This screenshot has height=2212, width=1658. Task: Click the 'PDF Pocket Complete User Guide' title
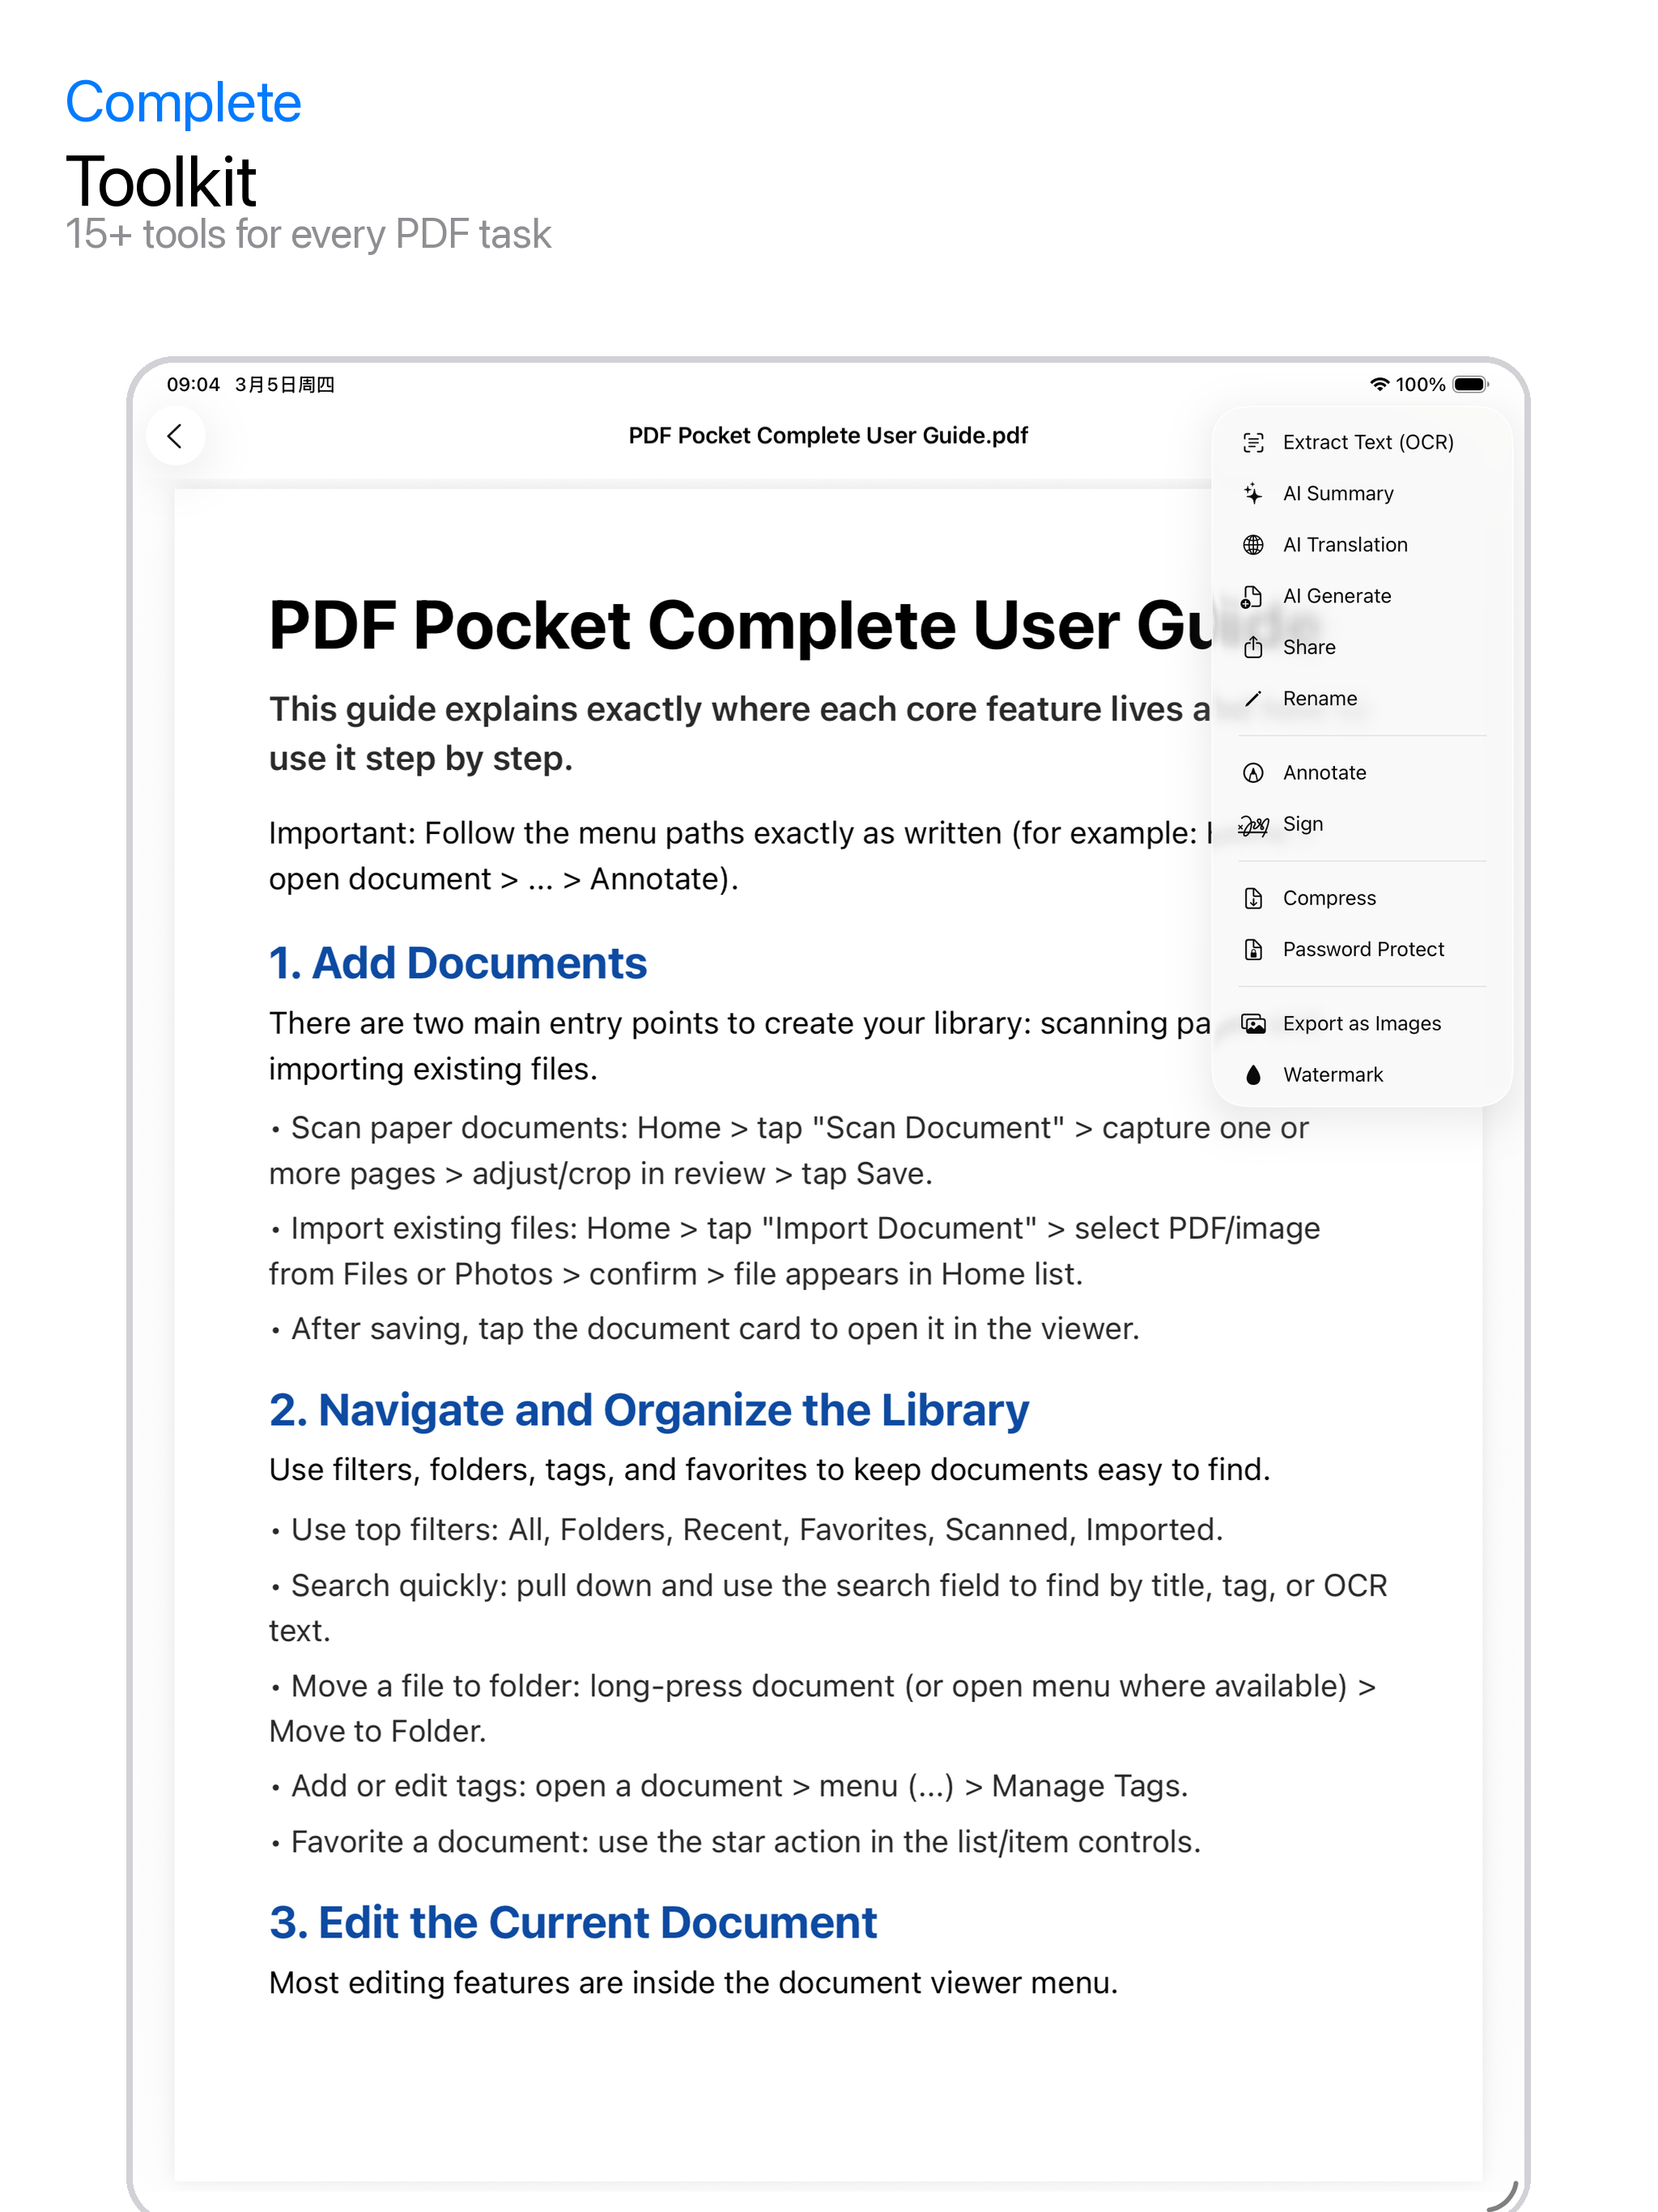[x=741, y=626]
